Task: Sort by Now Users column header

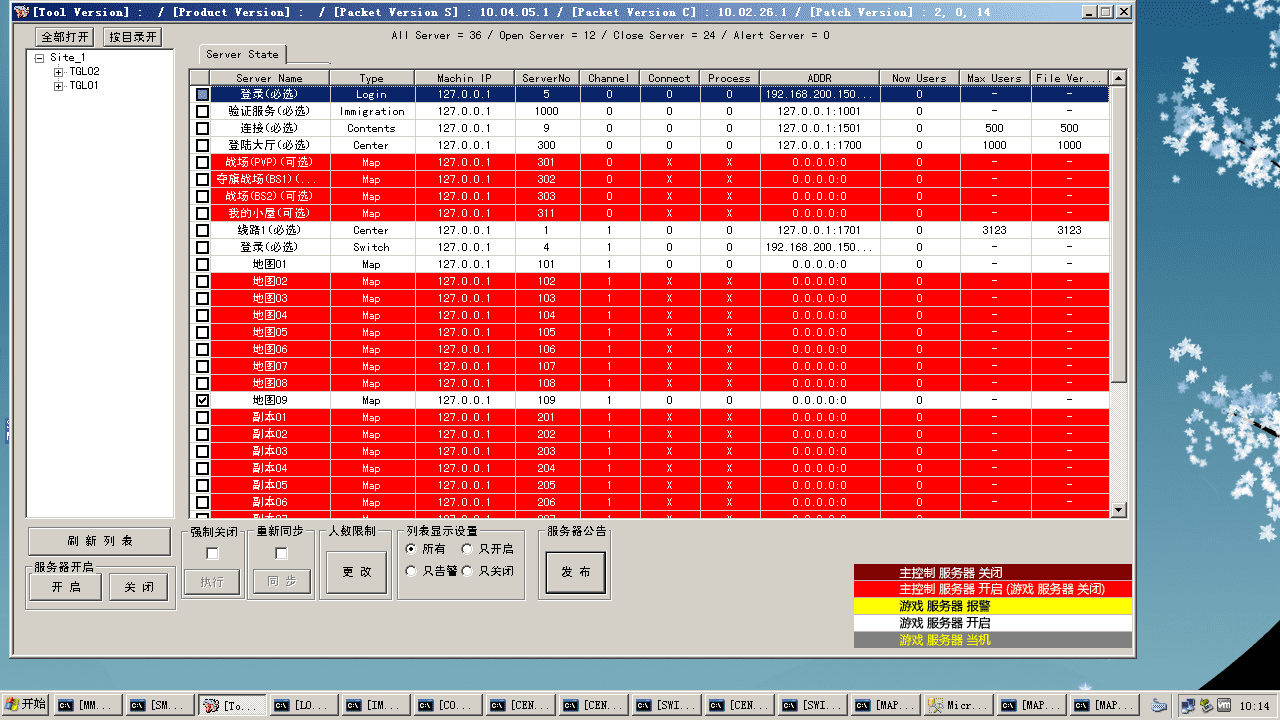Action: pyautogui.click(x=919, y=78)
